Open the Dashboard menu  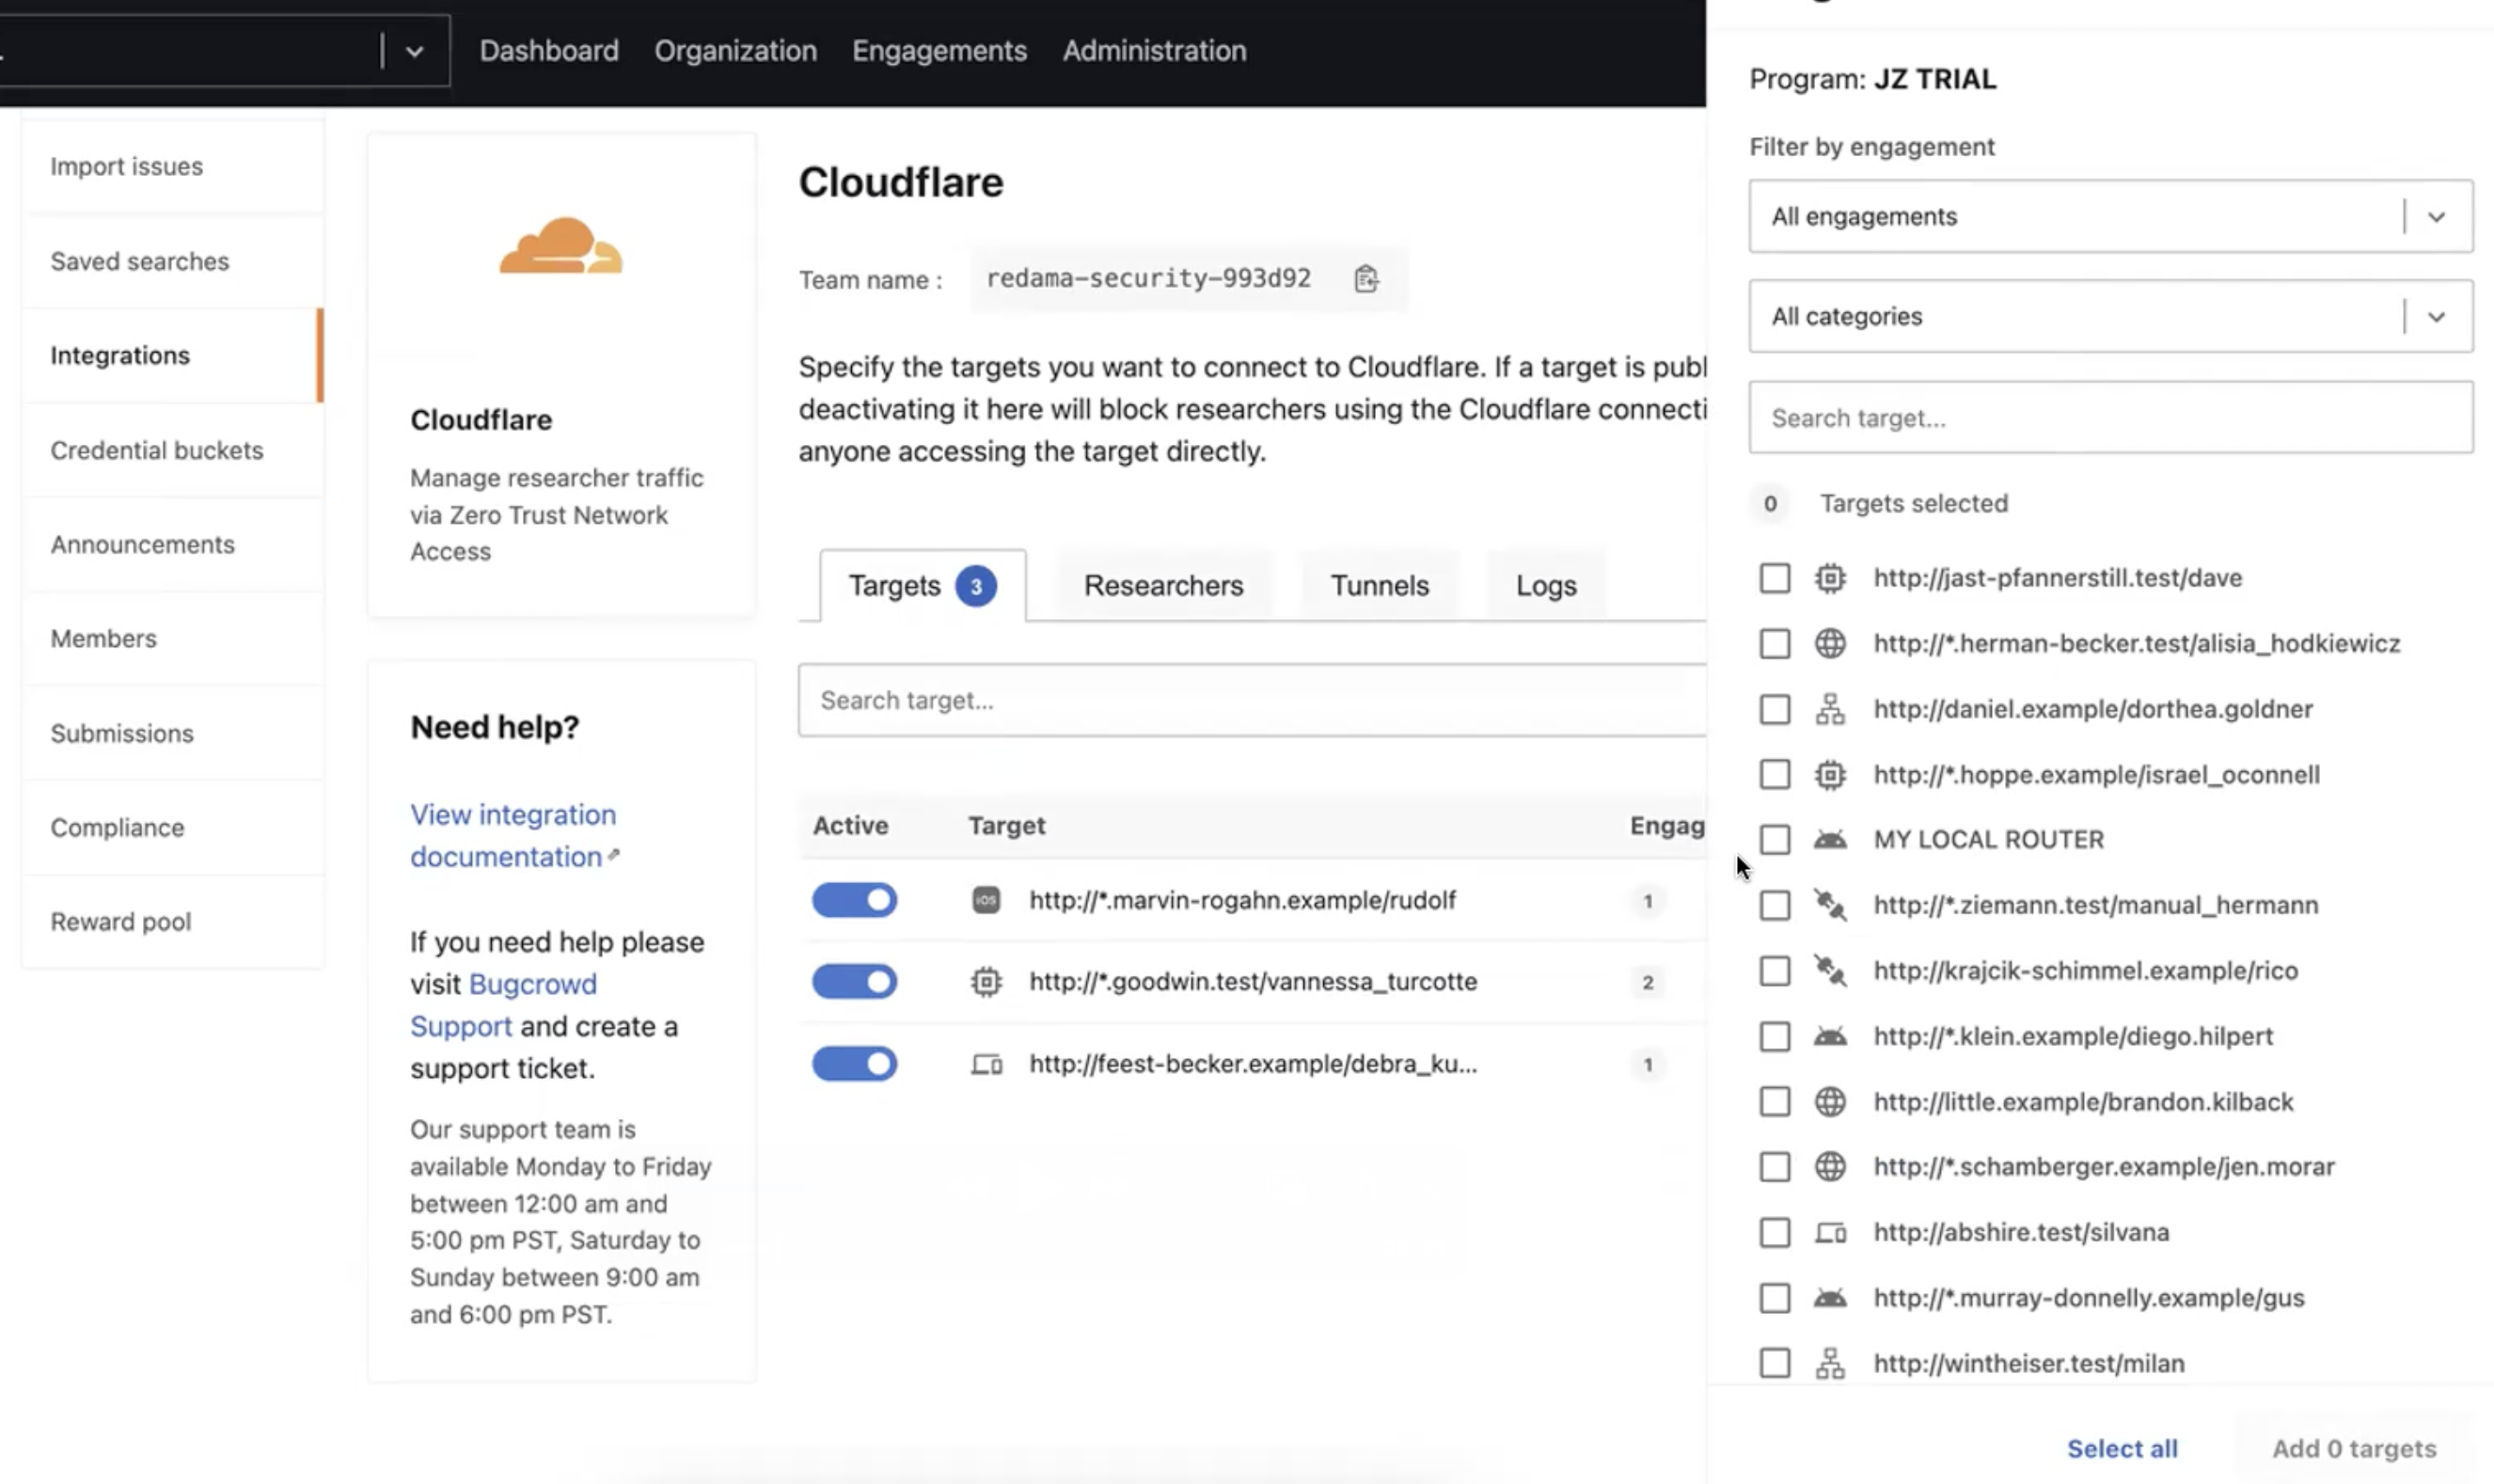549,51
